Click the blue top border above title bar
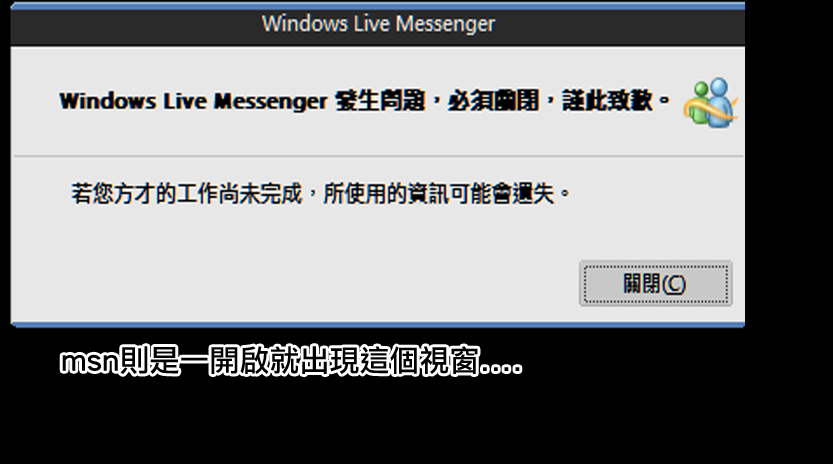 378,6
